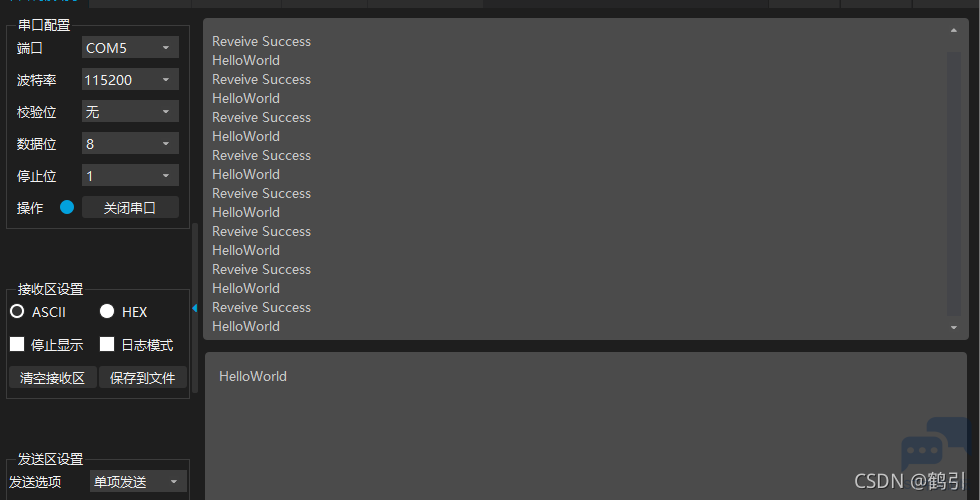980x500 pixels.
Task: Select HEX receive mode
Action: [x=107, y=311]
